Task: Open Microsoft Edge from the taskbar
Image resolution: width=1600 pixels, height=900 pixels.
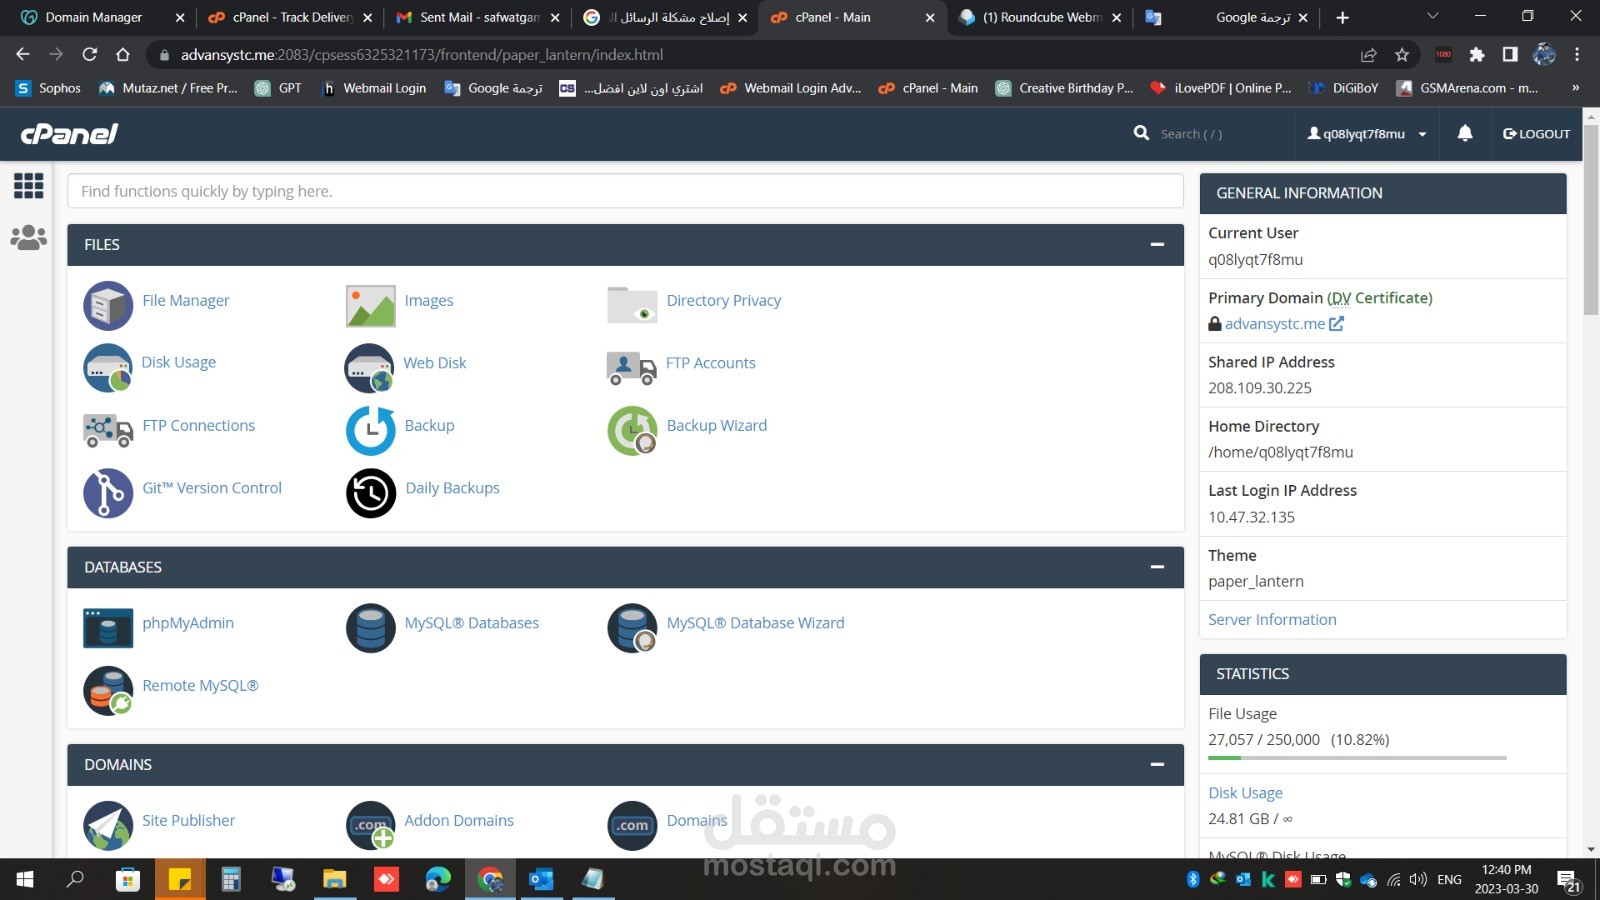Action: click(x=438, y=880)
